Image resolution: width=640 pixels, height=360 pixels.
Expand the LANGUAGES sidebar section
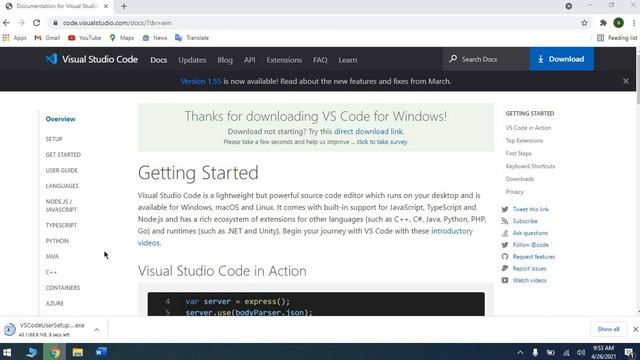[x=62, y=186]
